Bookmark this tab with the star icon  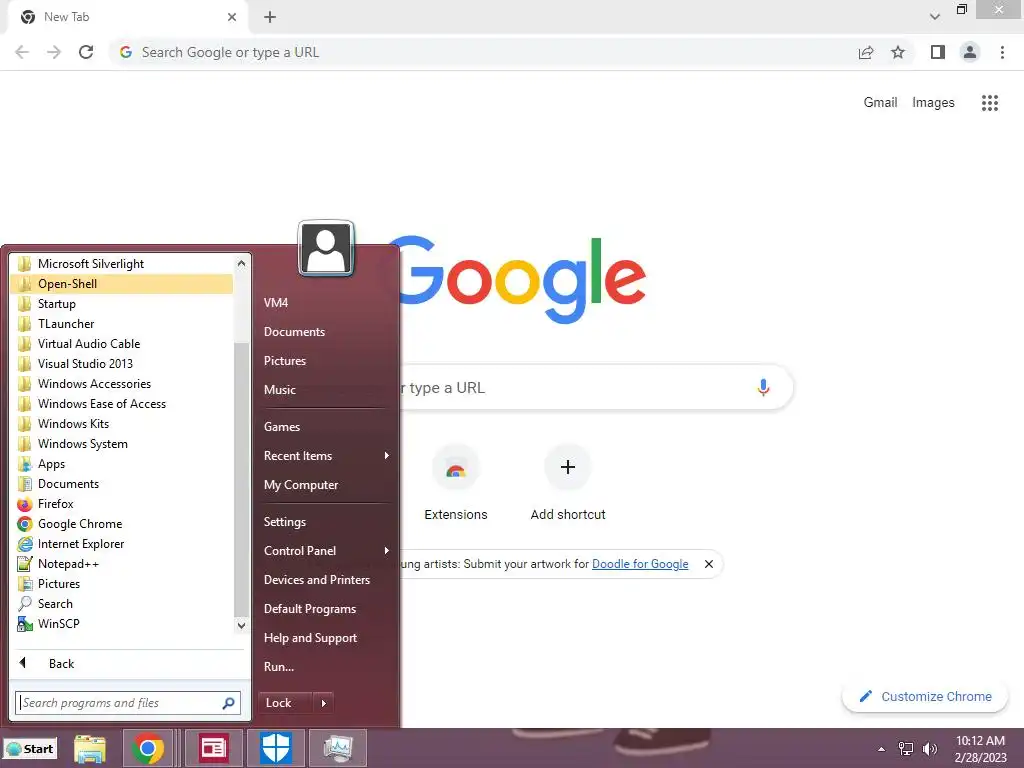tap(898, 52)
